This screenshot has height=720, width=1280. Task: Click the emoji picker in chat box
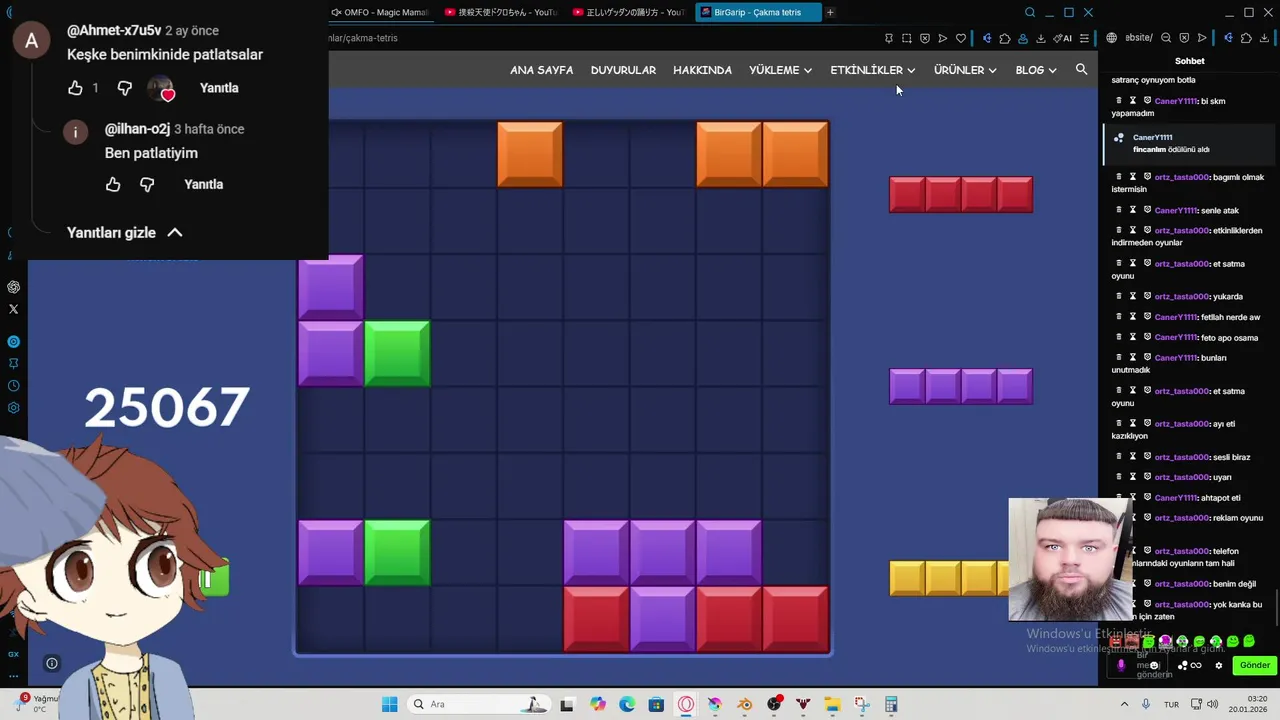pos(1154,665)
